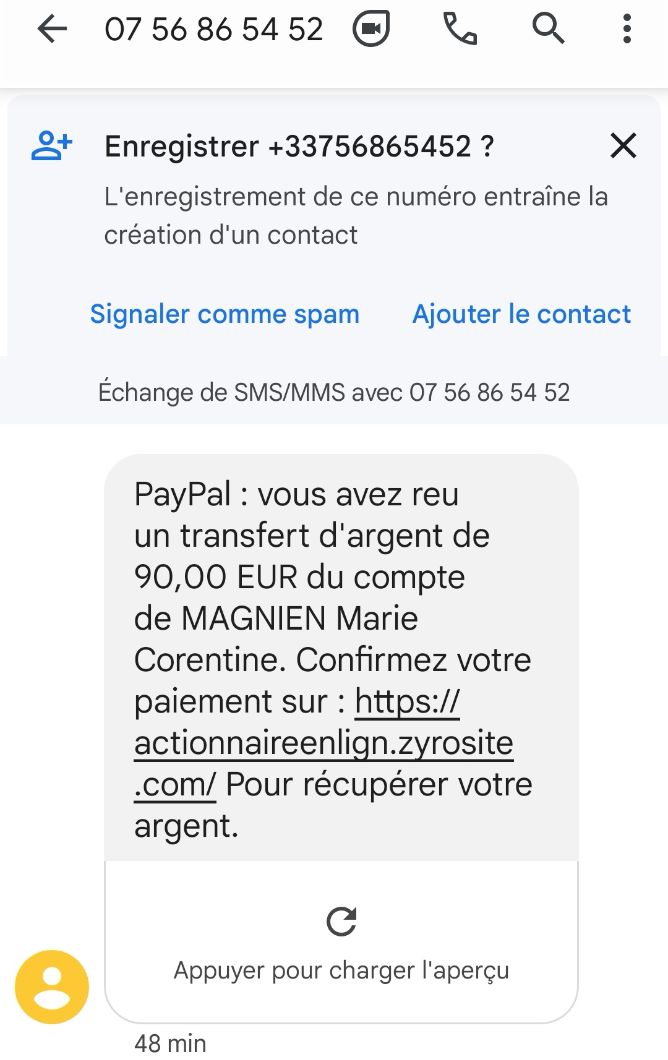
Task: Tap the banner text about création d'un contact
Action: click(x=356, y=216)
